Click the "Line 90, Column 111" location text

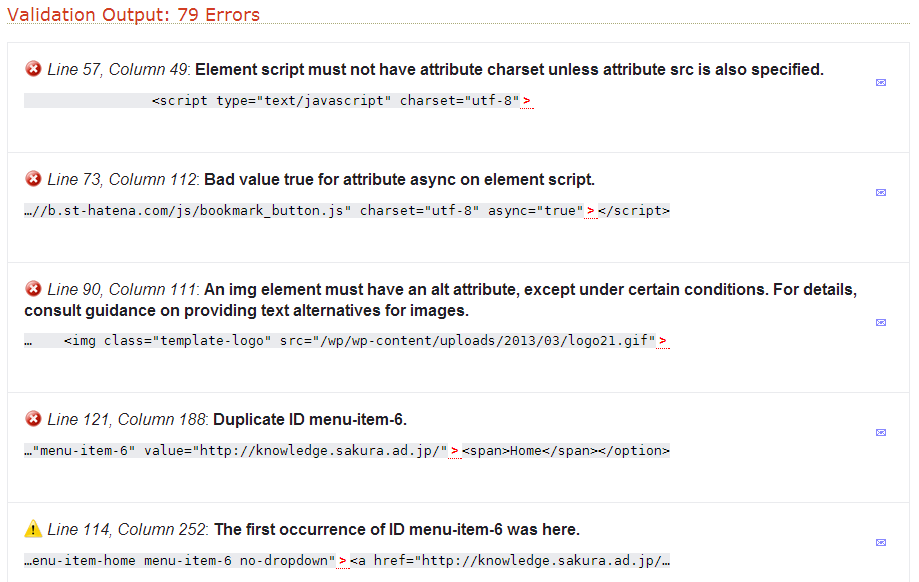pos(123,289)
